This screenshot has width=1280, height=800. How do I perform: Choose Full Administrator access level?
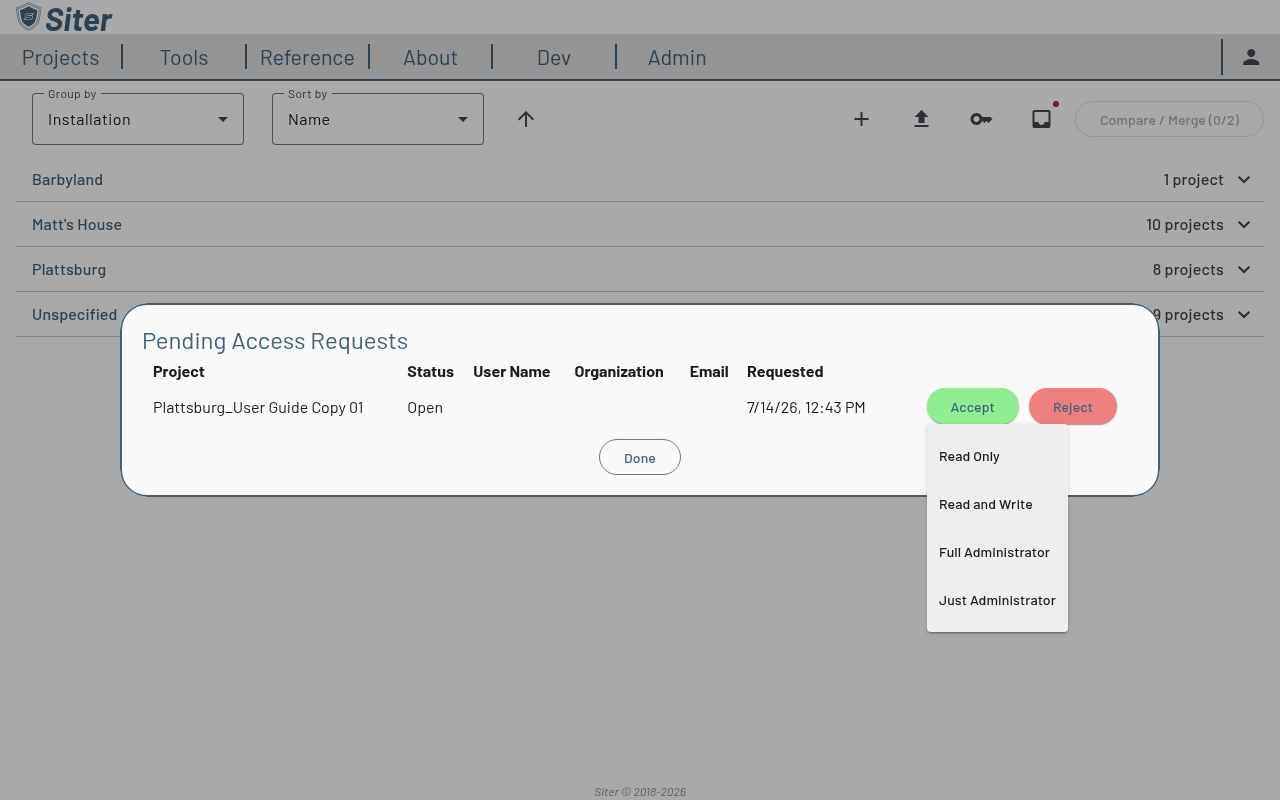tap(997, 552)
